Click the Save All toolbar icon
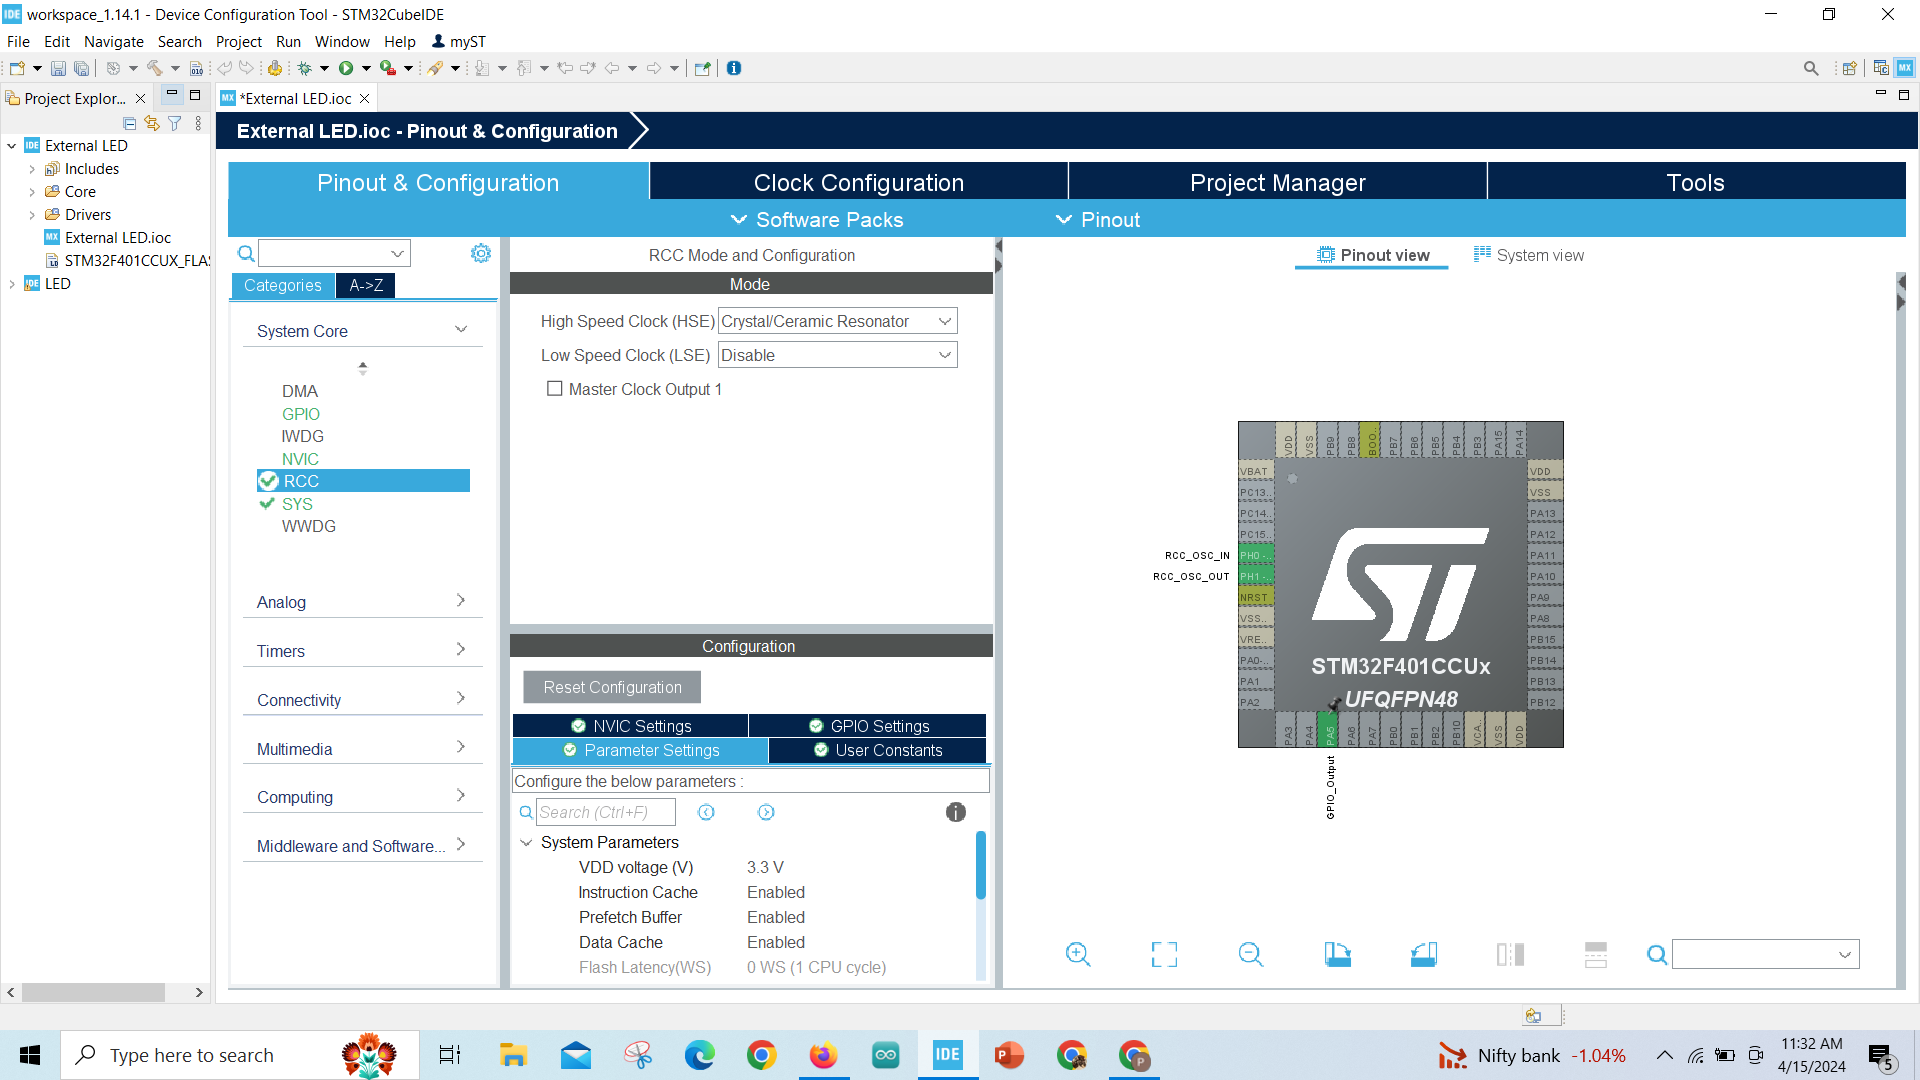The width and height of the screenshot is (1920, 1080). coord(81,68)
